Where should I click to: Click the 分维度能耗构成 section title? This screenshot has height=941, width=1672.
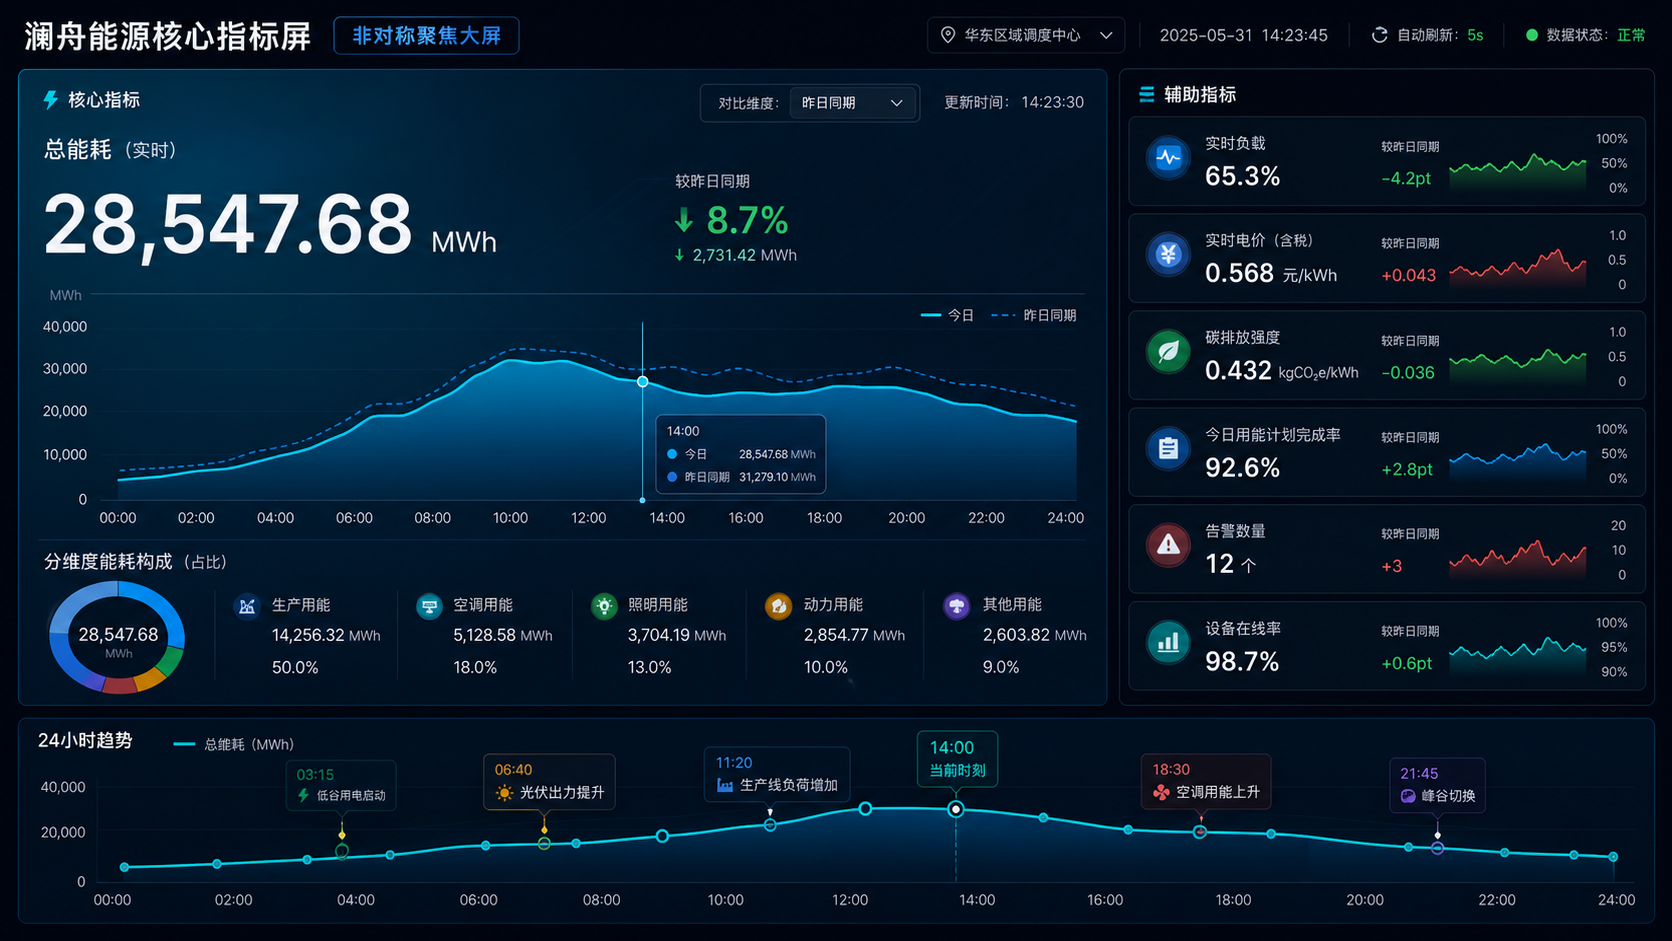[x=135, y=562]
